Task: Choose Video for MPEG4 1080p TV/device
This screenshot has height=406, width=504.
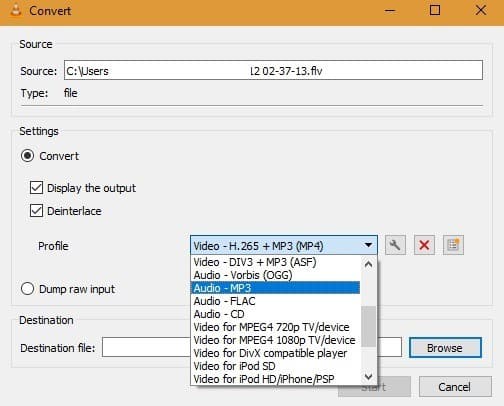Action: tap(275, 340)
